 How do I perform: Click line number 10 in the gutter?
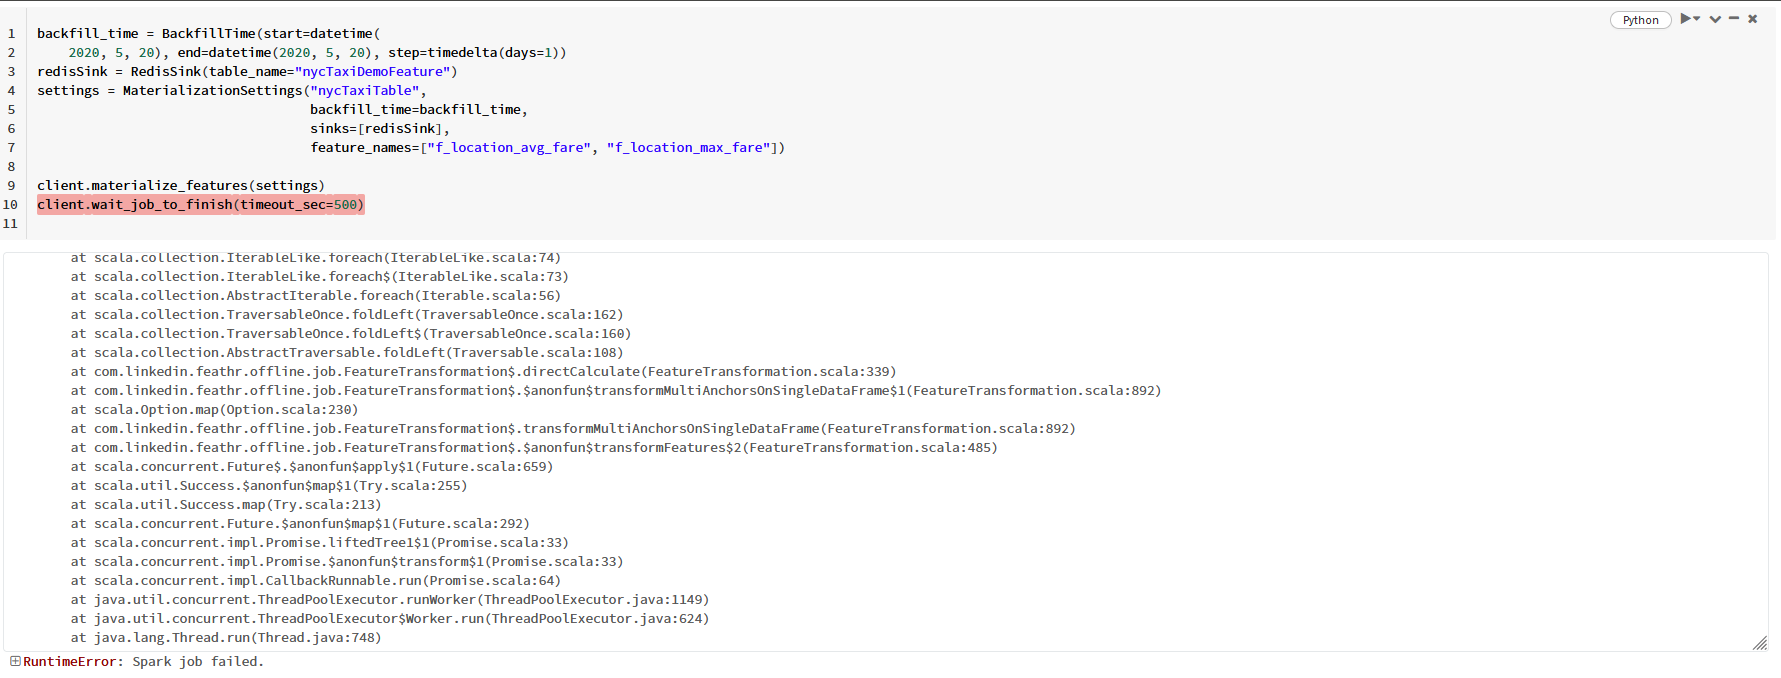click(10, 205)
